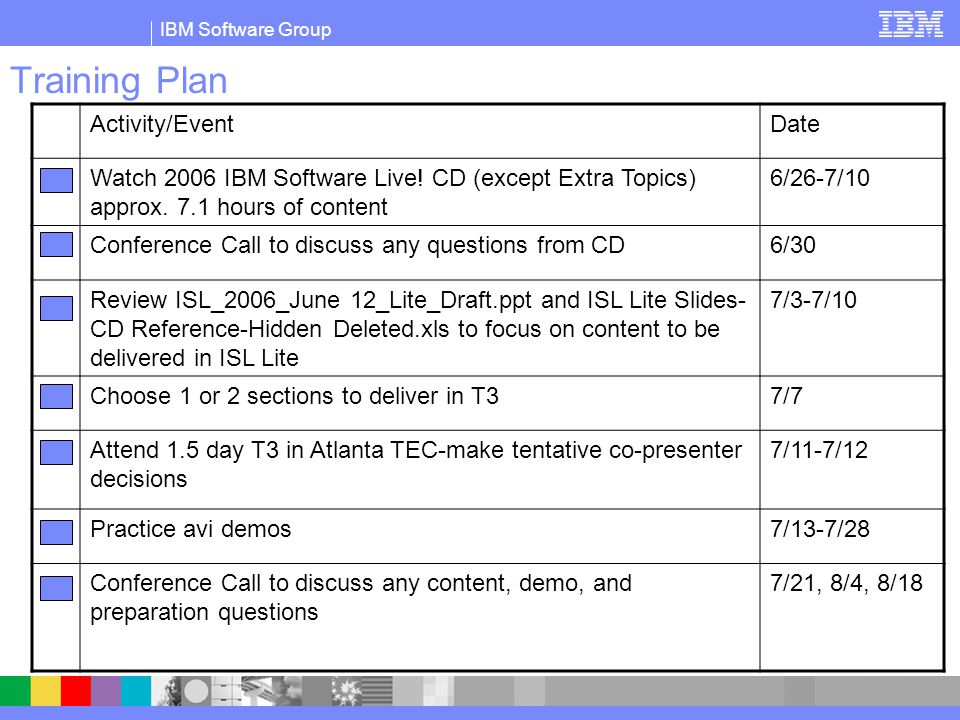Viewport: 960px width, 720px height.
Task: Select the 'Review ISL_2006_June 12_Lite_Draft.ppt' activity text
Action: point(418,329)
